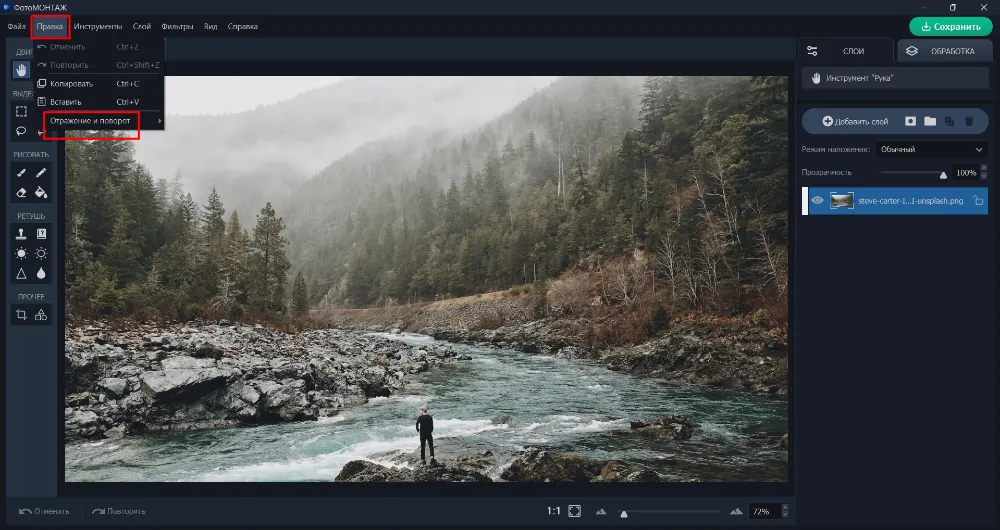
Task: Select the Brush tool
Action: 21,173
